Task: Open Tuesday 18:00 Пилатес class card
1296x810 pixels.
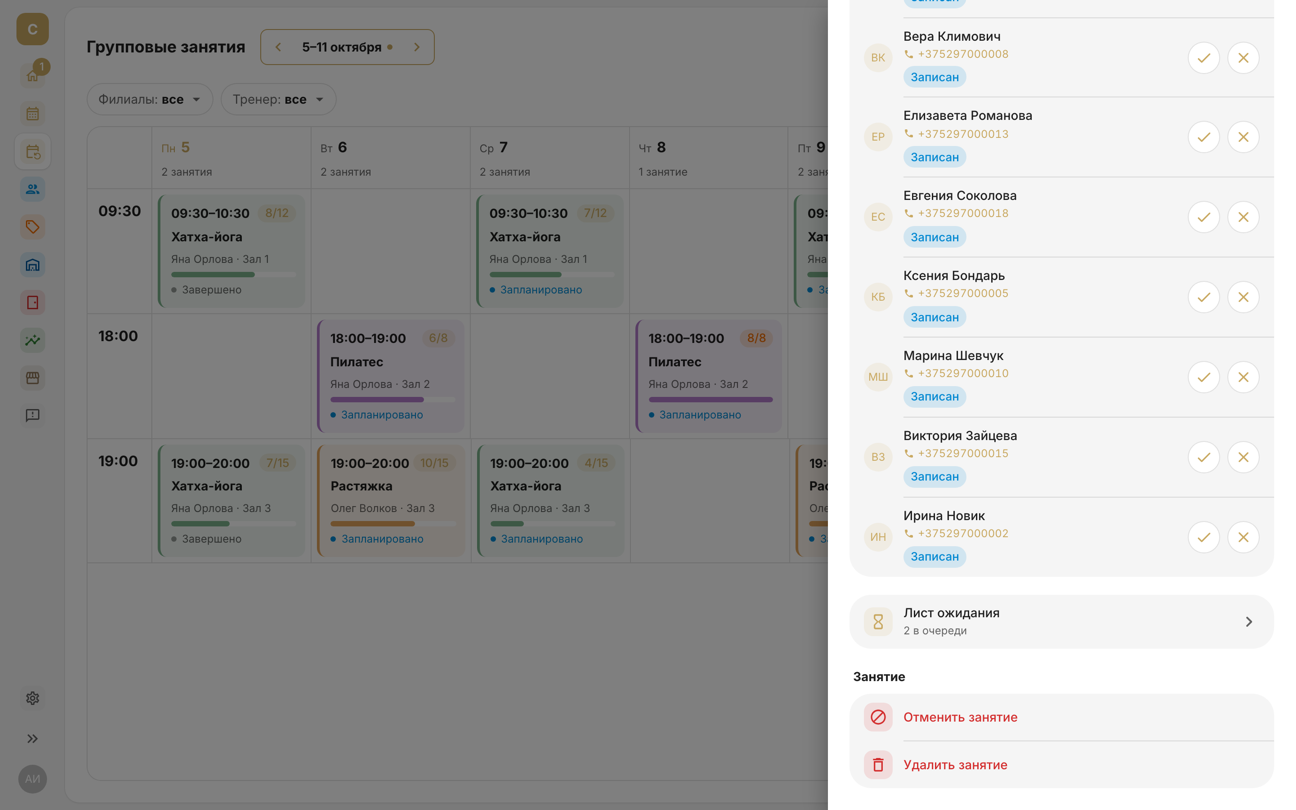Action: tap(391, 376)
